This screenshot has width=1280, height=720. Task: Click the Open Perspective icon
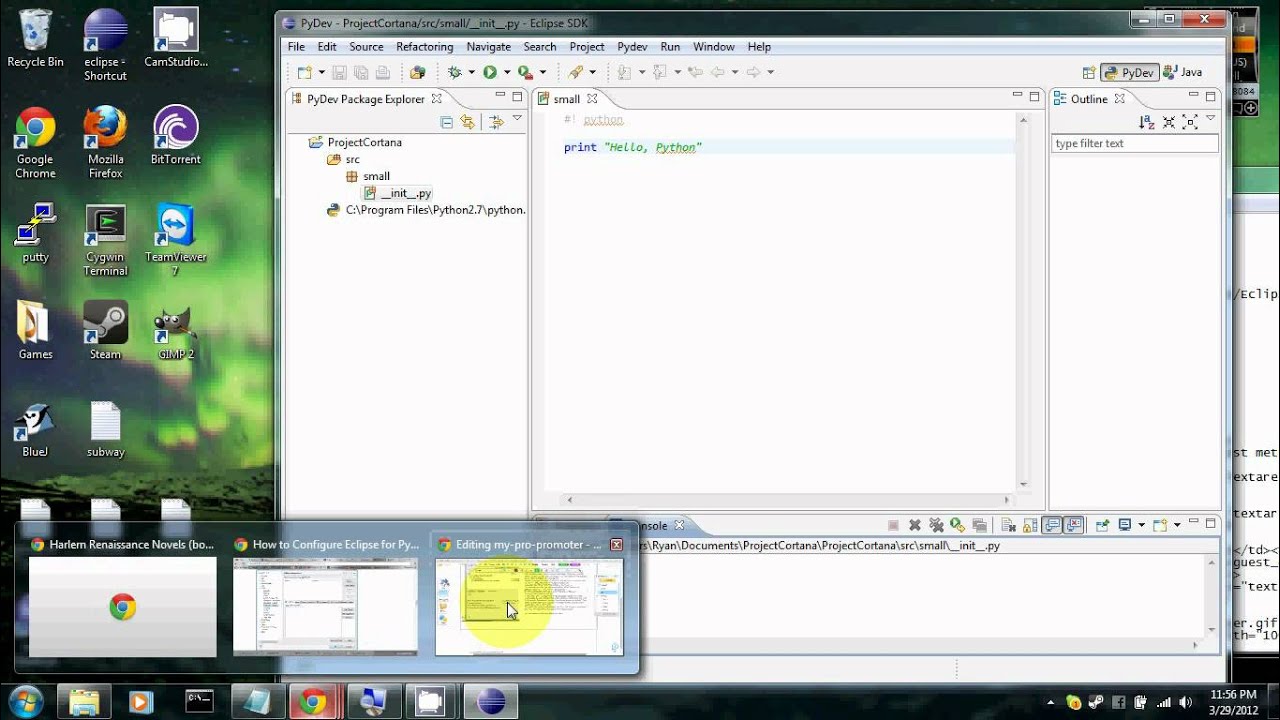click(1088, 73)
